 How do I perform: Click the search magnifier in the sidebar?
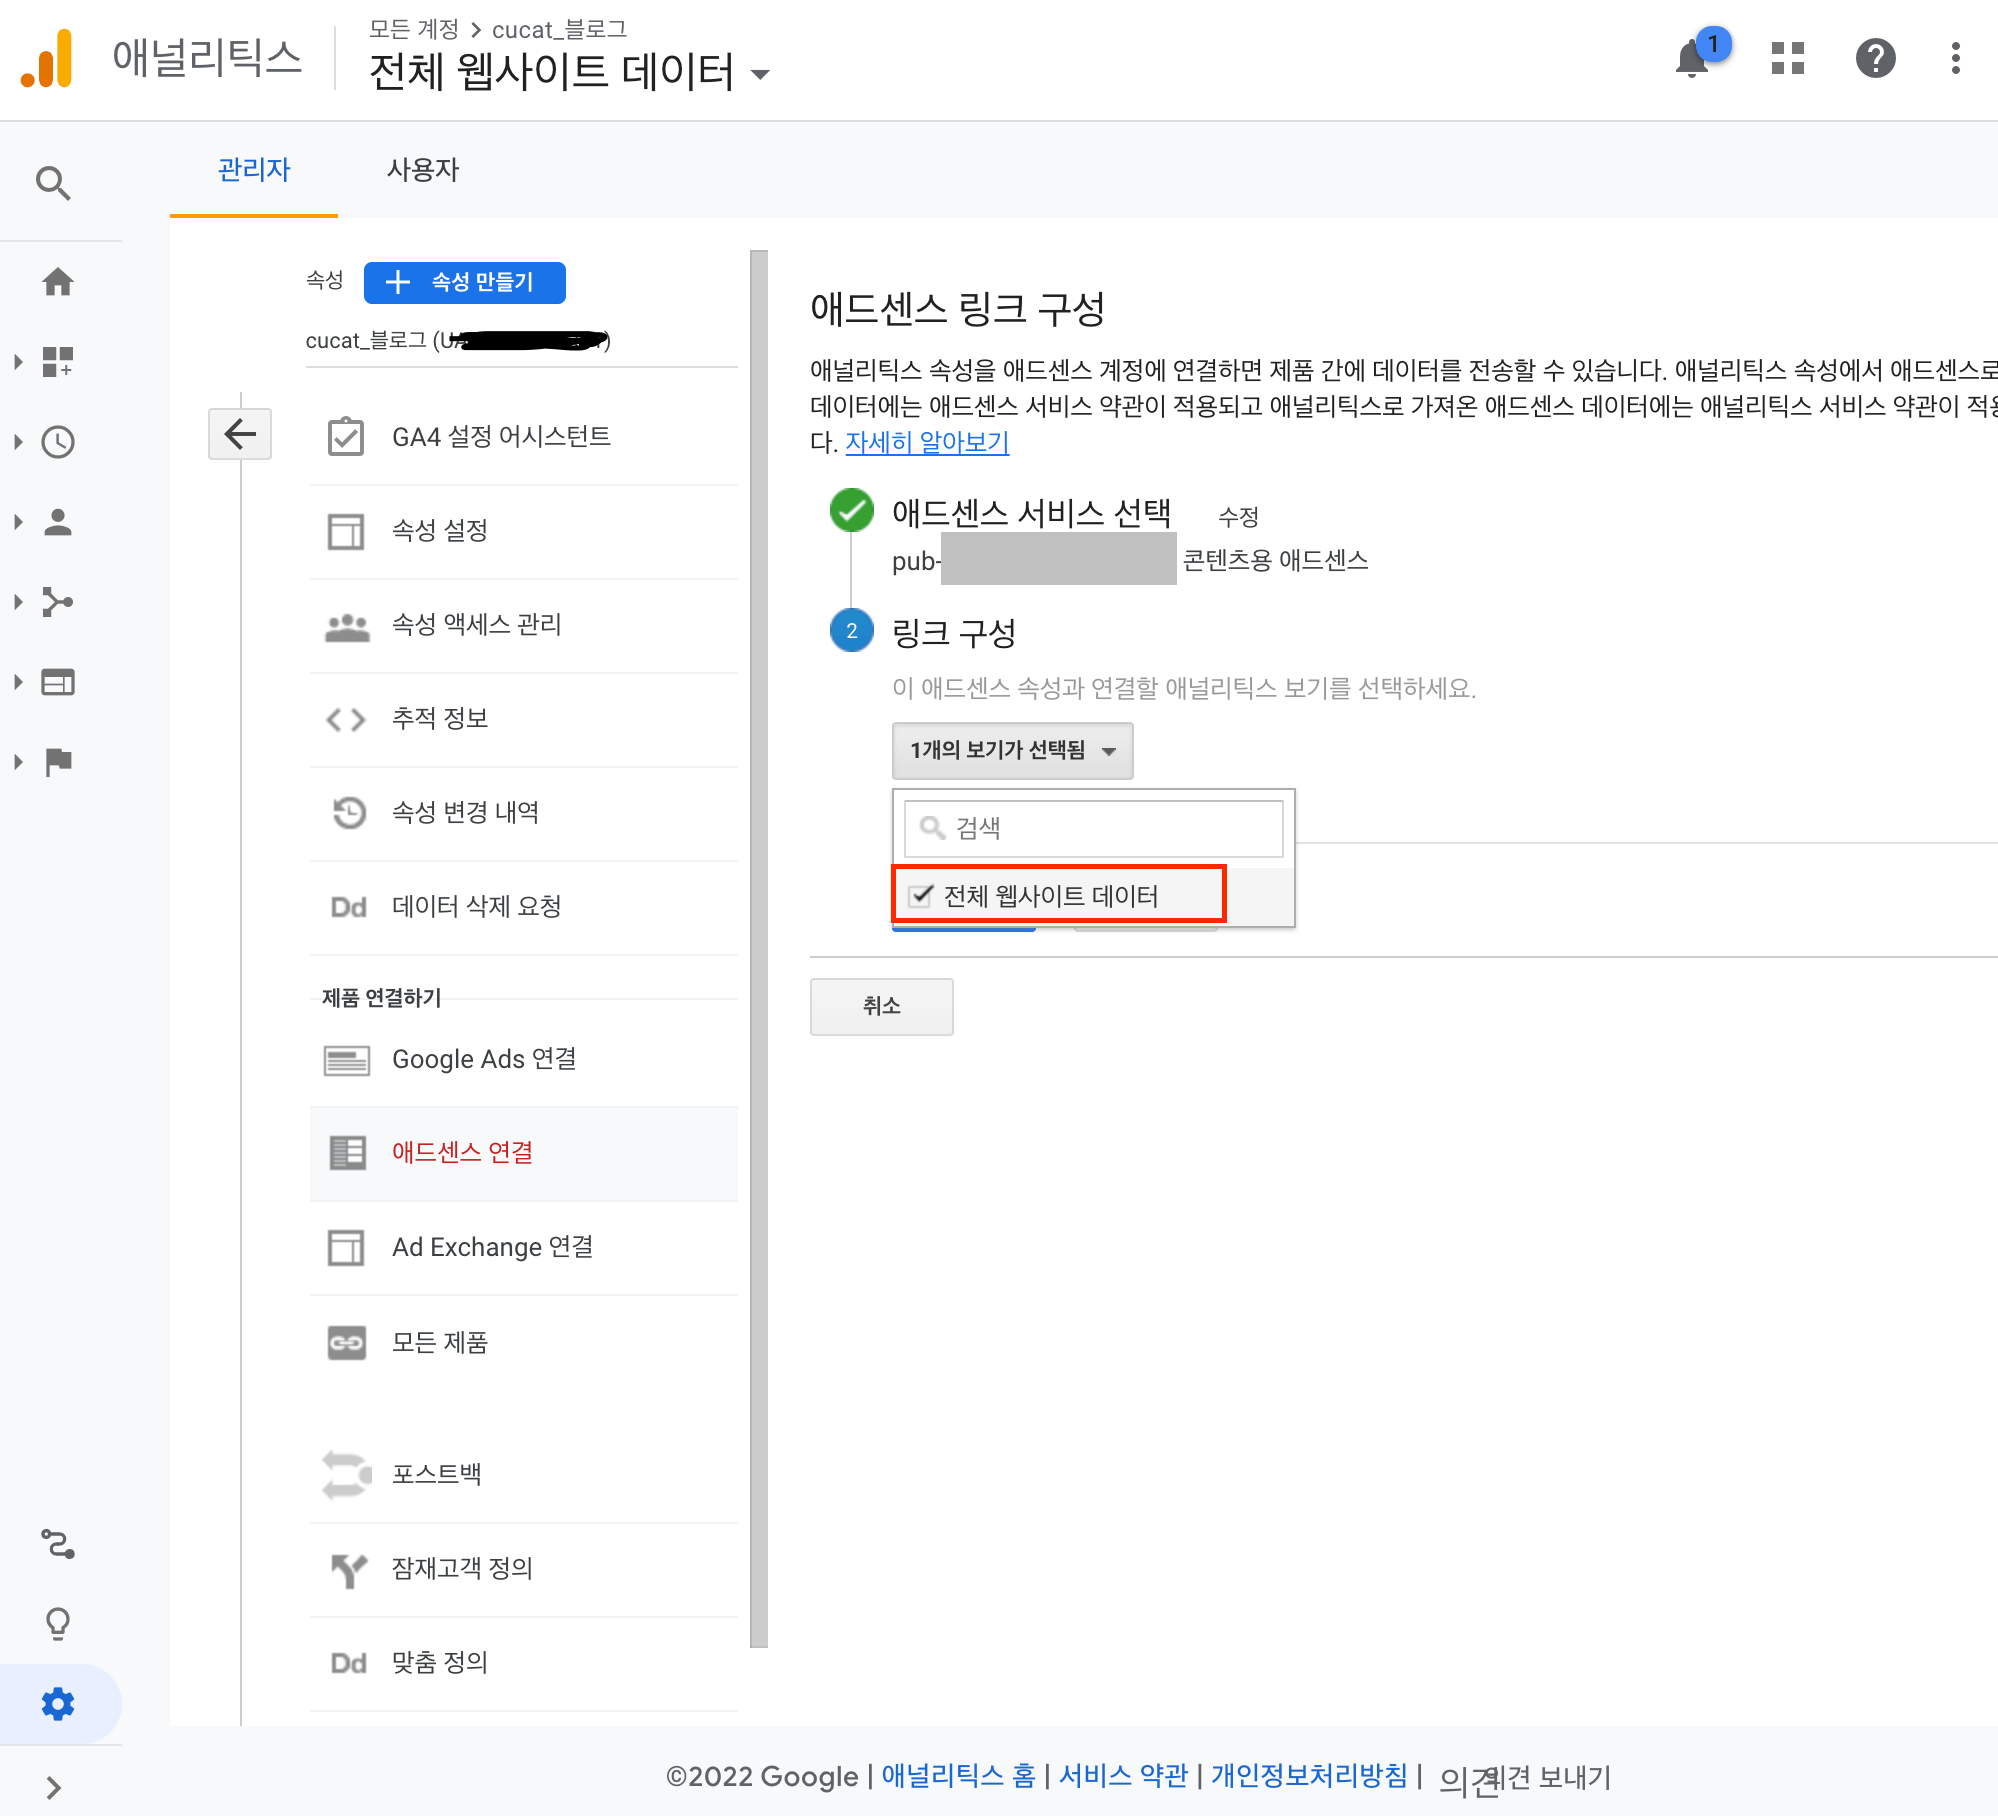54,183
